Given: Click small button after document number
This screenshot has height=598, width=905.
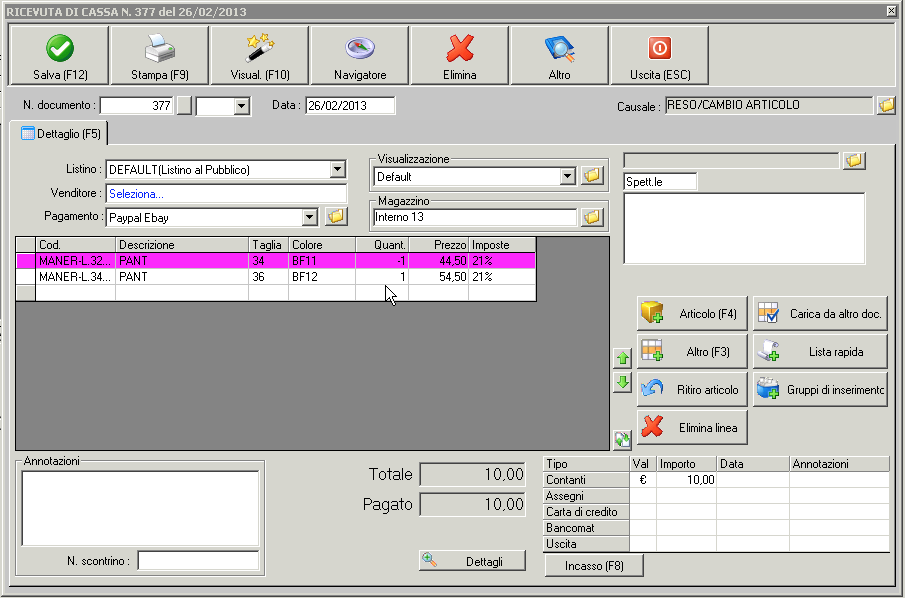Looking at the screenshot, I should click(184, 106).
